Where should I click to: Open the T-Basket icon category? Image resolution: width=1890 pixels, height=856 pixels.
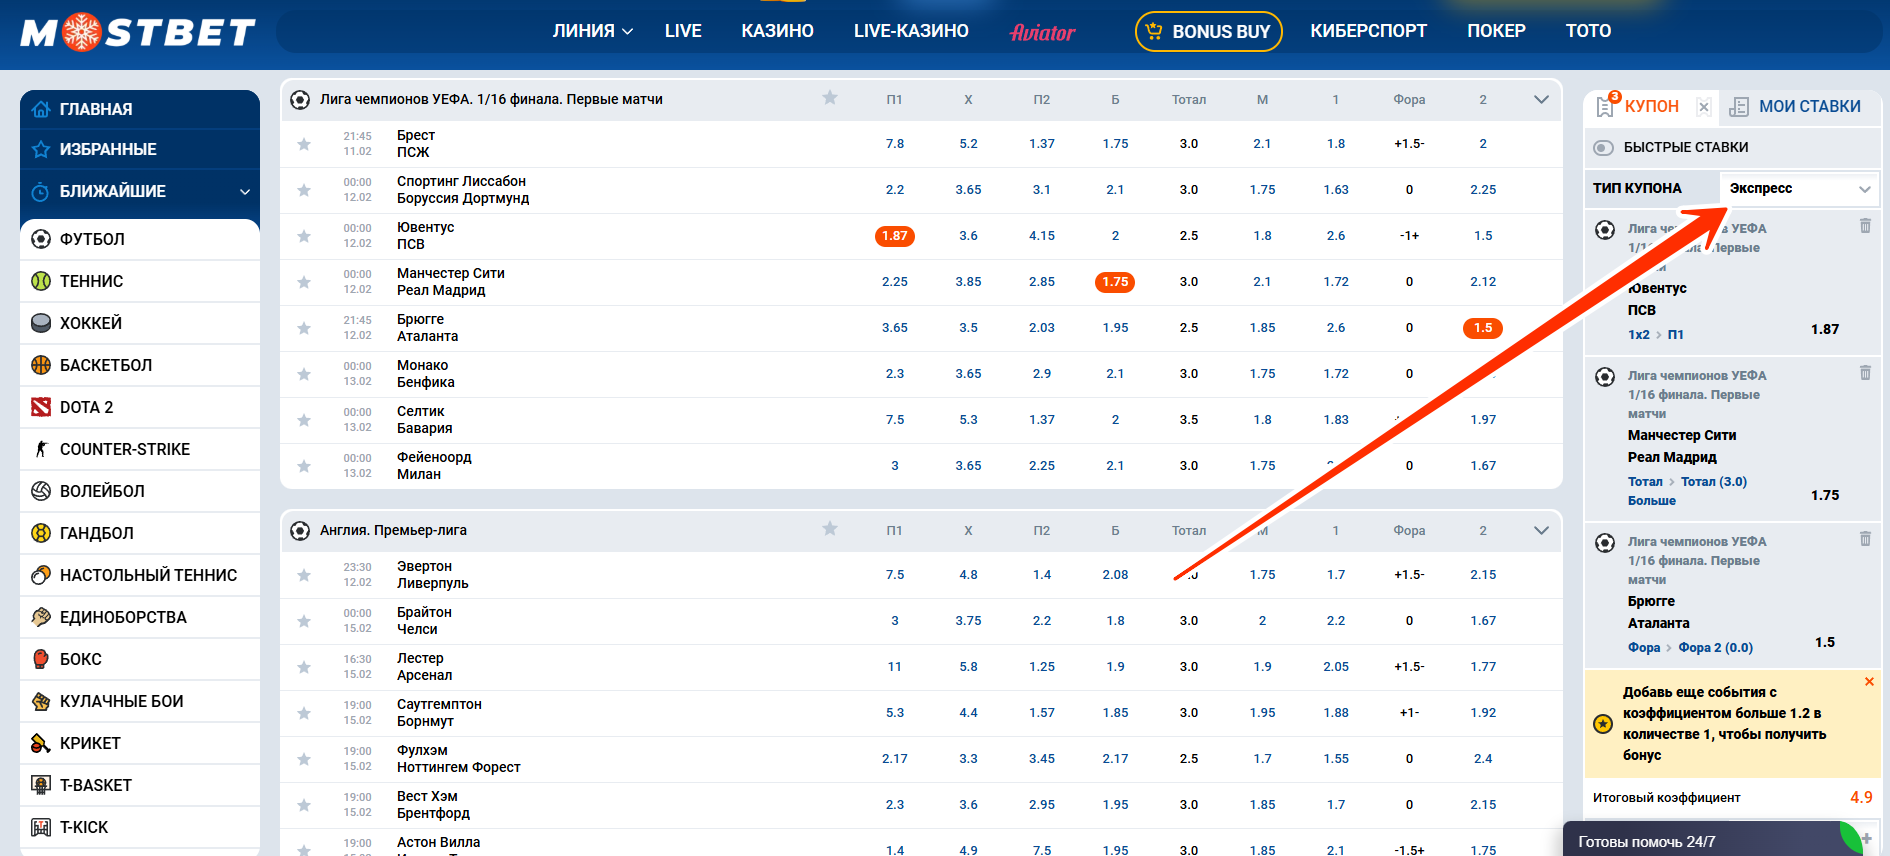tap(41, 785)
